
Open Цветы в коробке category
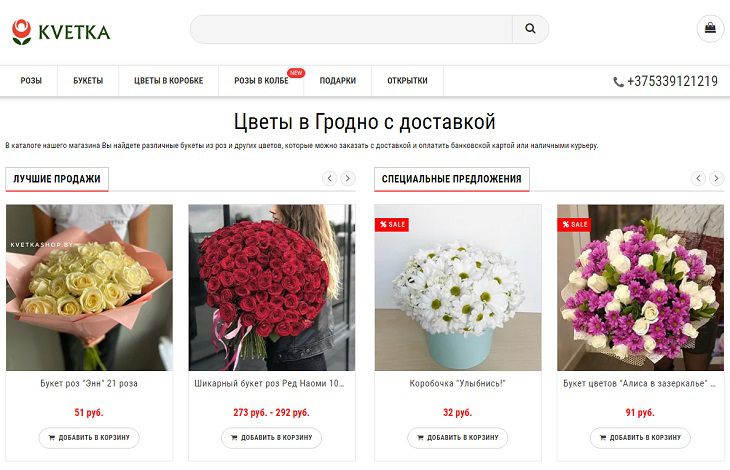click(169, 81)
